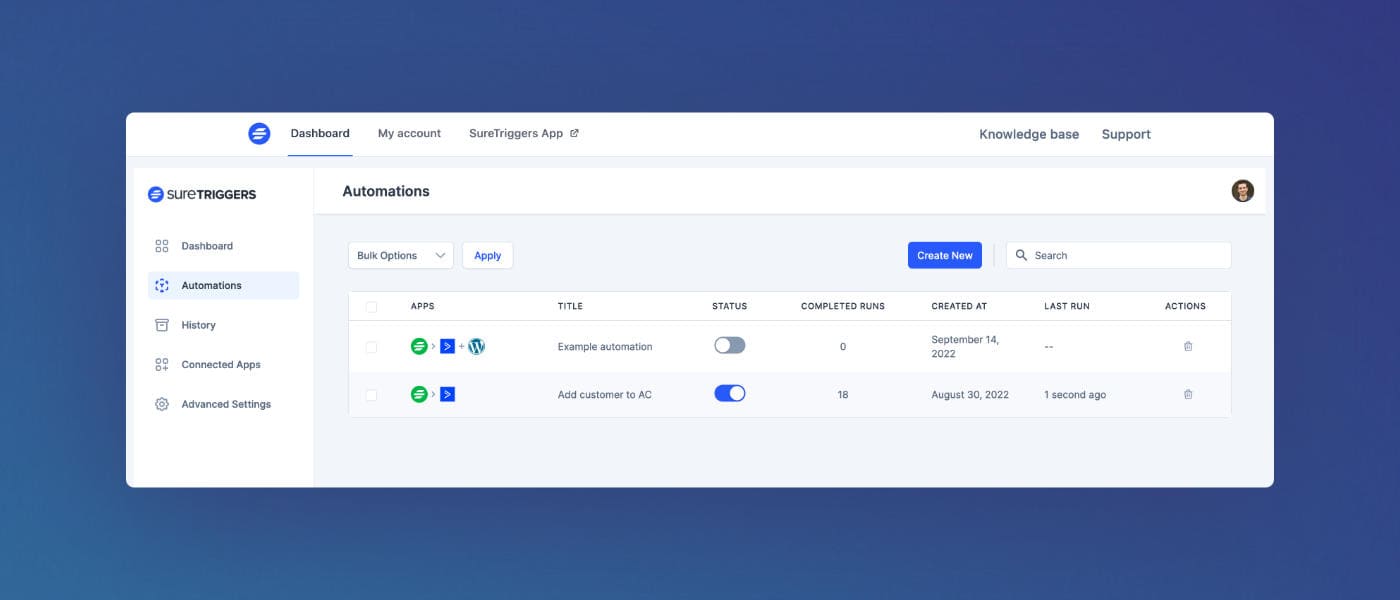This screenshot has width=1400, height=600.
Task: Expand the Bulk Options dropdown
Action: pyautogui.click(x=401, y=255)
